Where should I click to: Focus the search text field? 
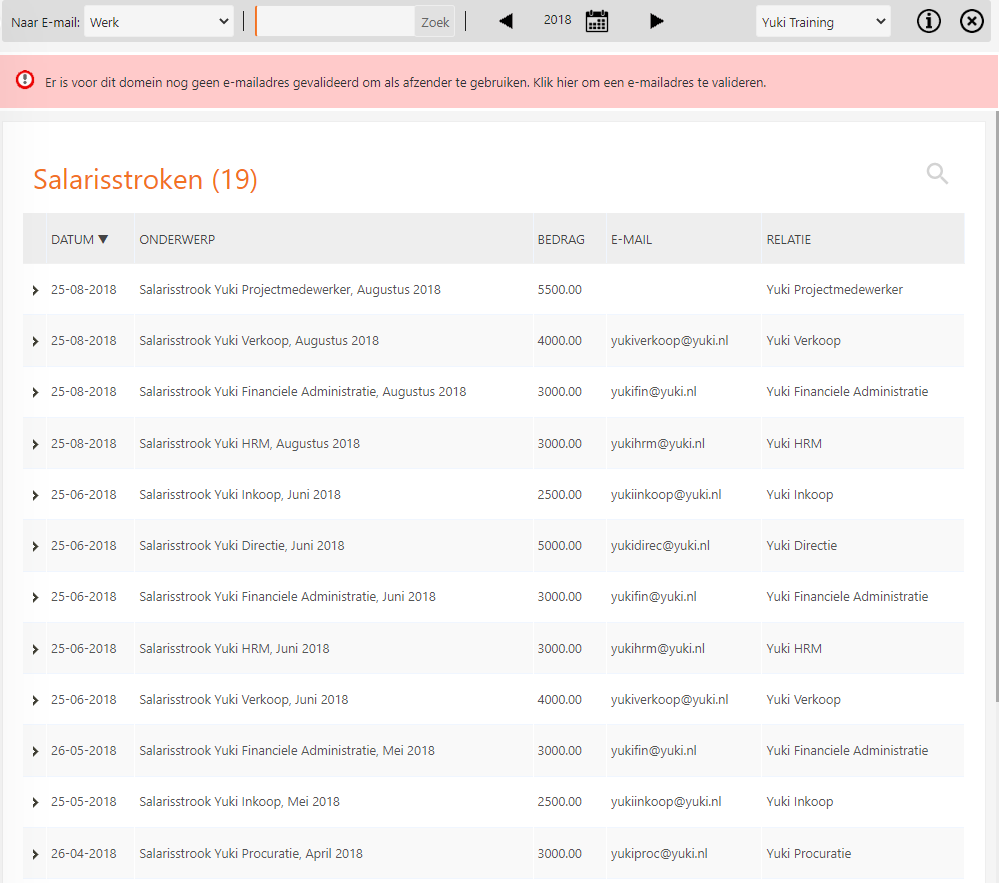click(x=335, y=22)
